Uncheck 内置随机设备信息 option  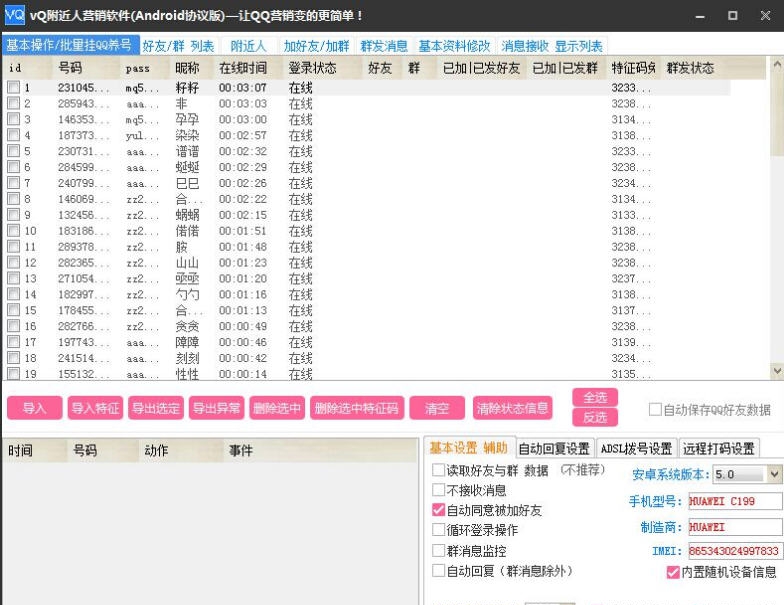point(673,572)
